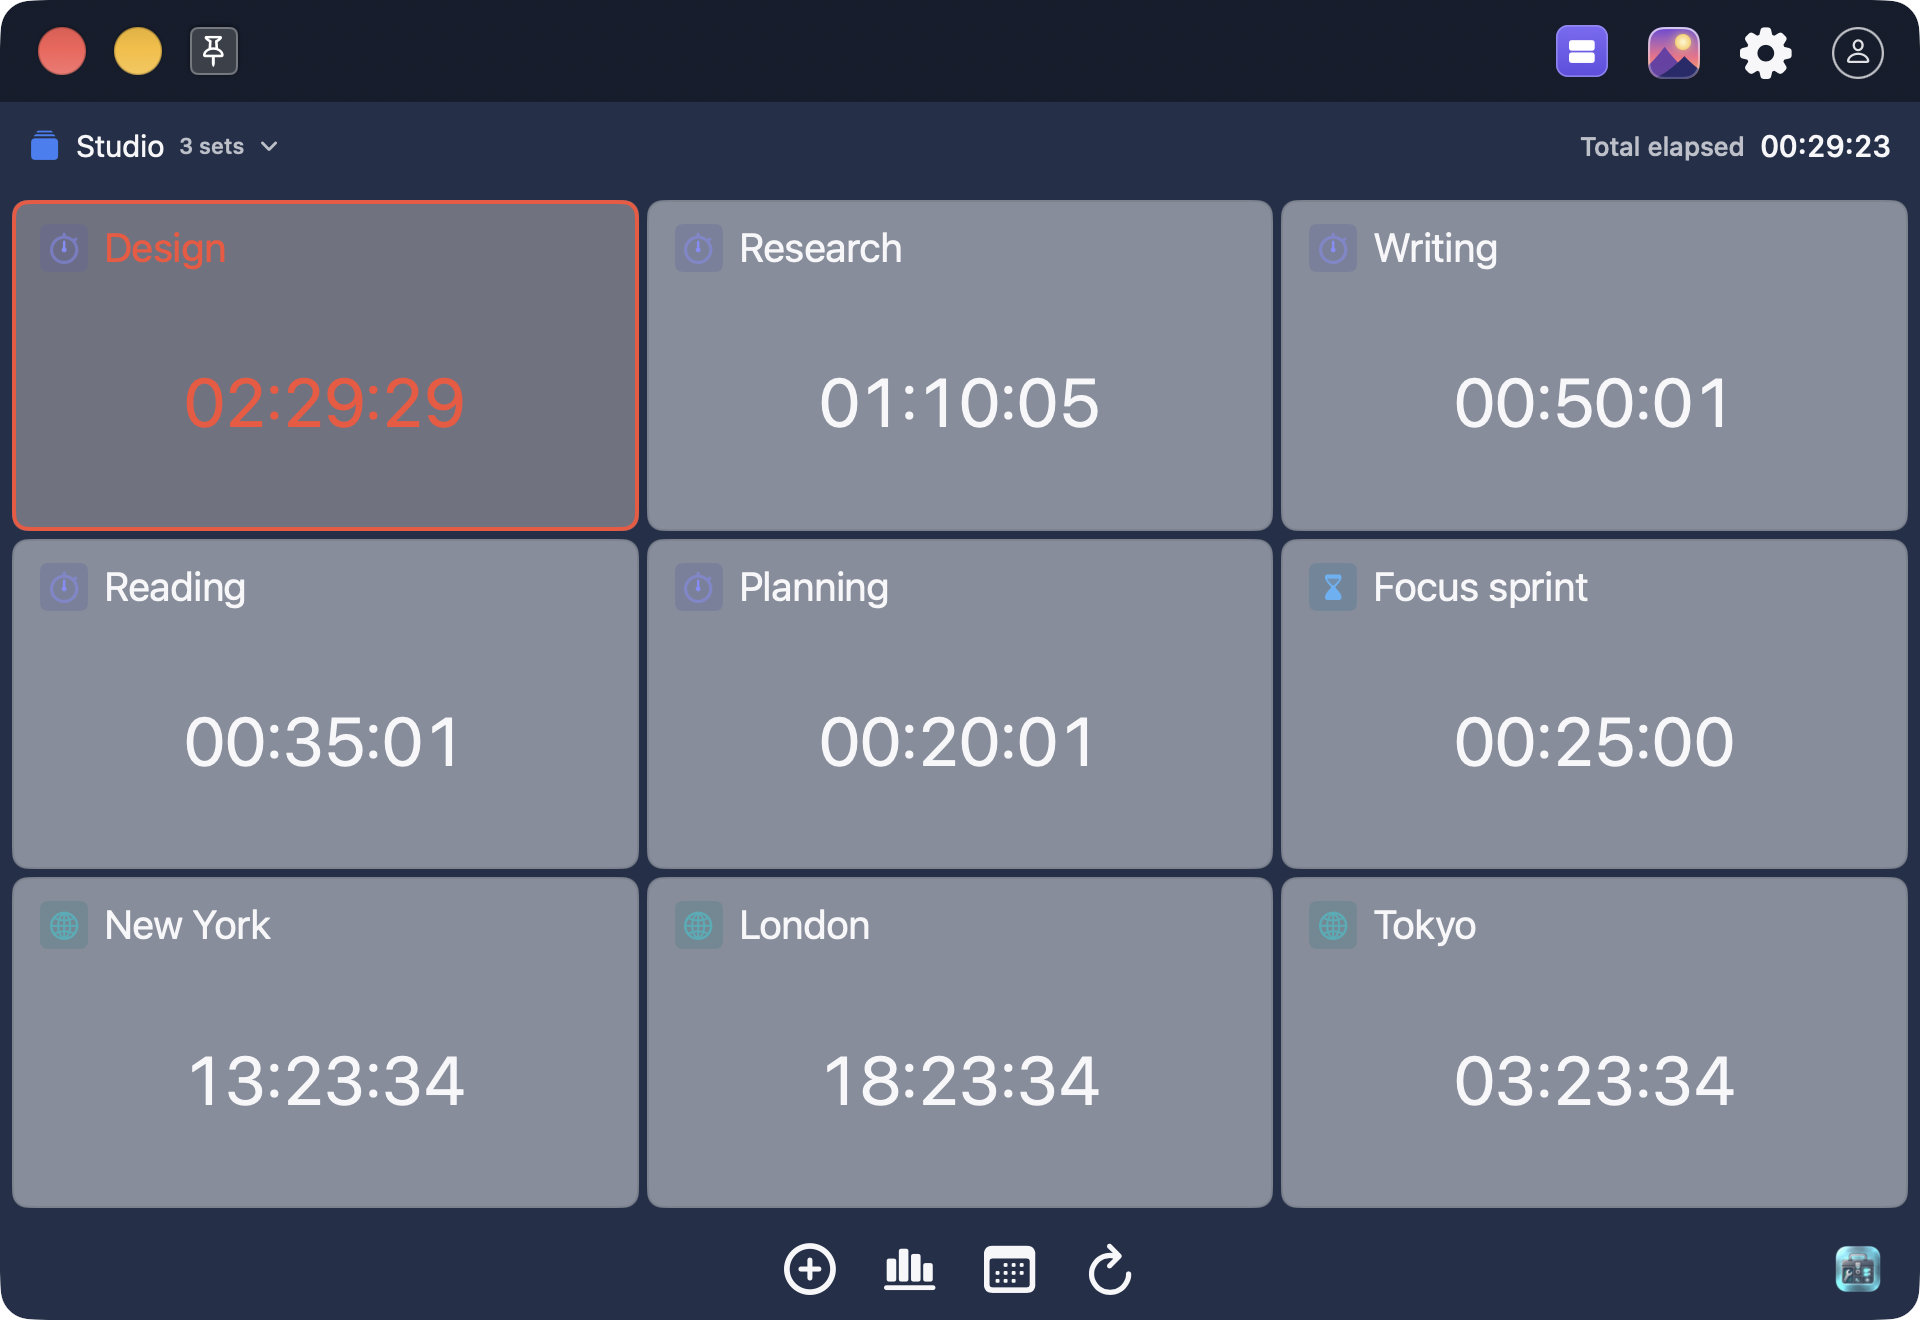Click the hourglass icon on Focus sprint
This screenshot has width=1920, height=1320.
coord(1332,587)
